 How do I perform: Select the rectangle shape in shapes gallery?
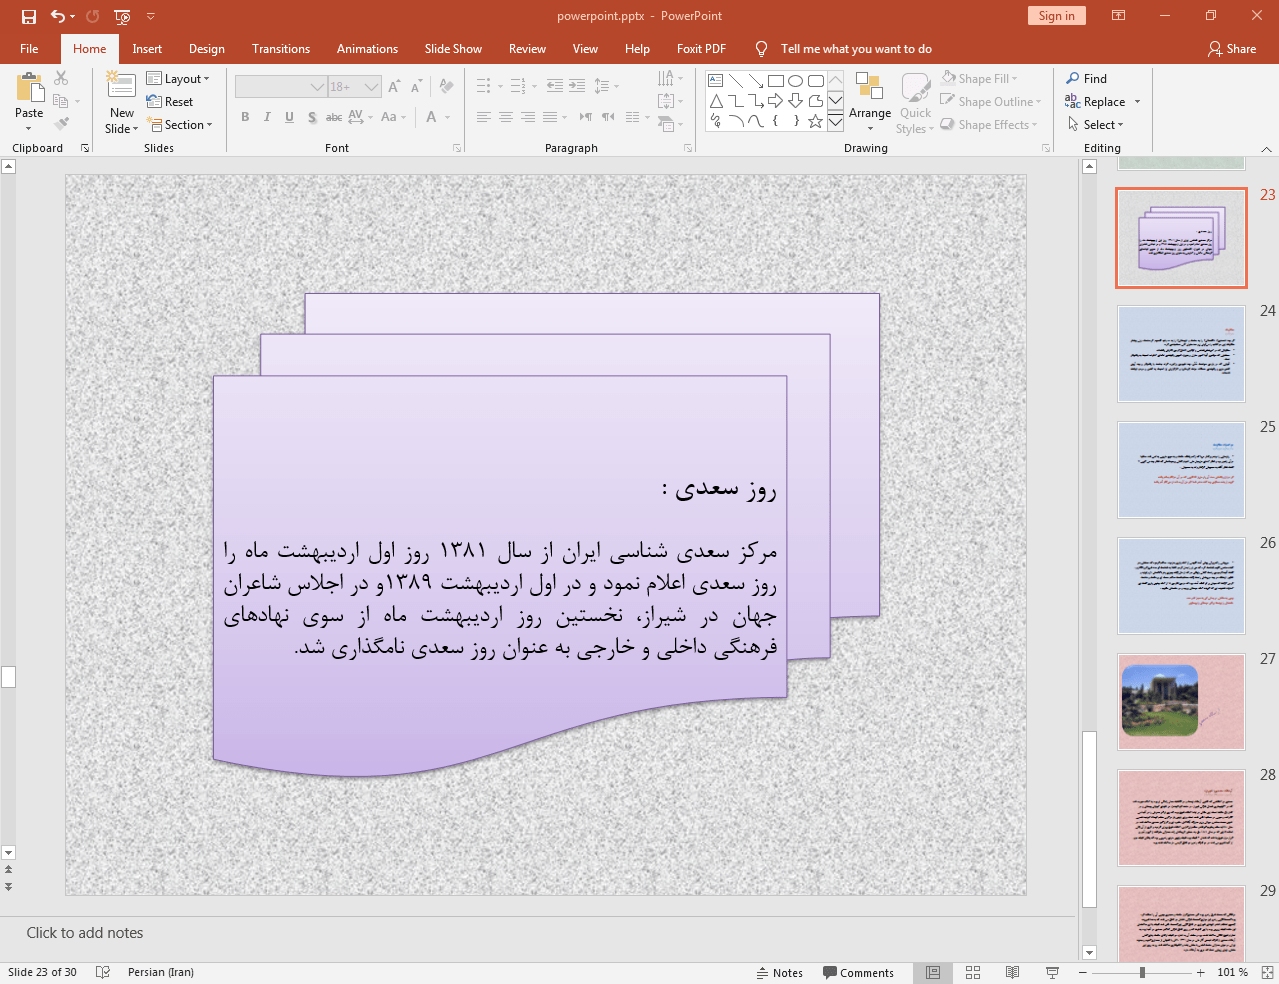point(775,81)
